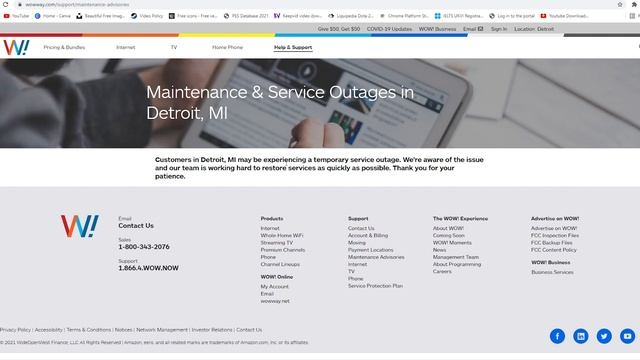
Task: Open the Internet menu in main navigation
Action: [x=125, y=47]
